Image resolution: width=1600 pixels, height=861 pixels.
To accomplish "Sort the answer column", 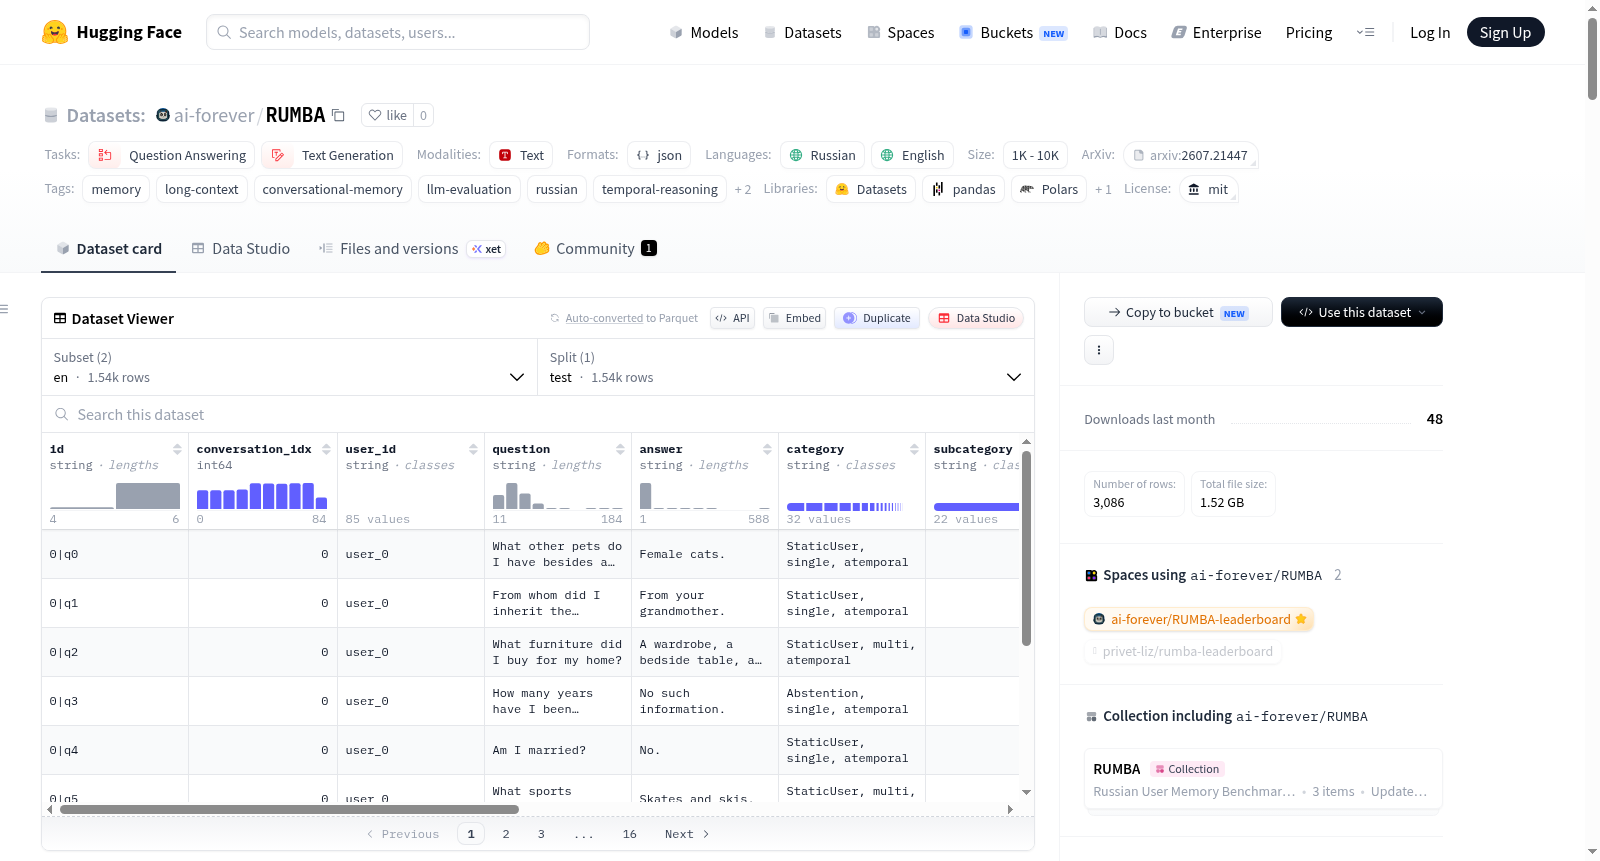I will click(767, 449).
